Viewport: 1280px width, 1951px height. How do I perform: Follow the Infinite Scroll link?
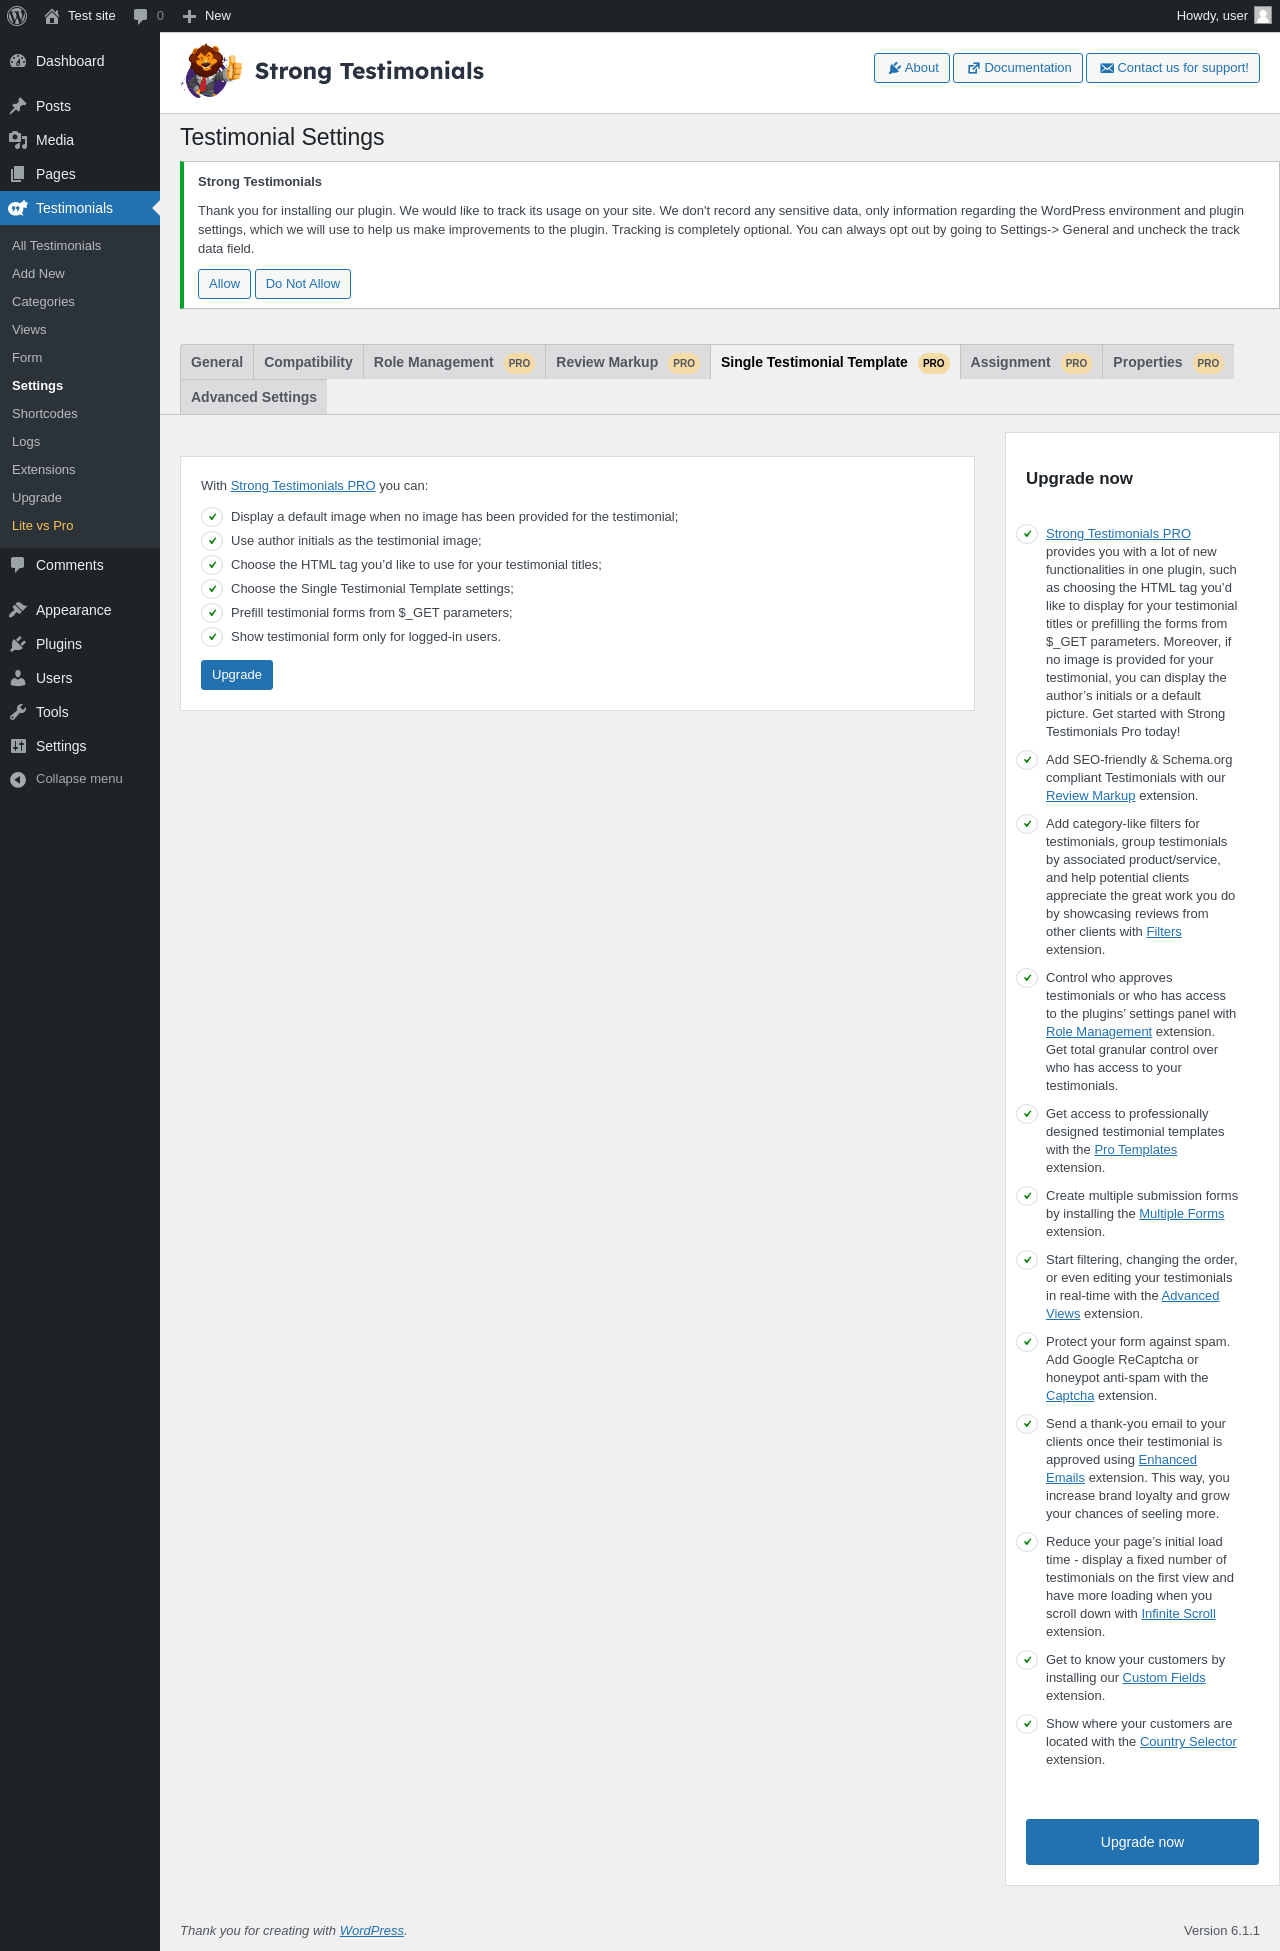point(1178,1614)
